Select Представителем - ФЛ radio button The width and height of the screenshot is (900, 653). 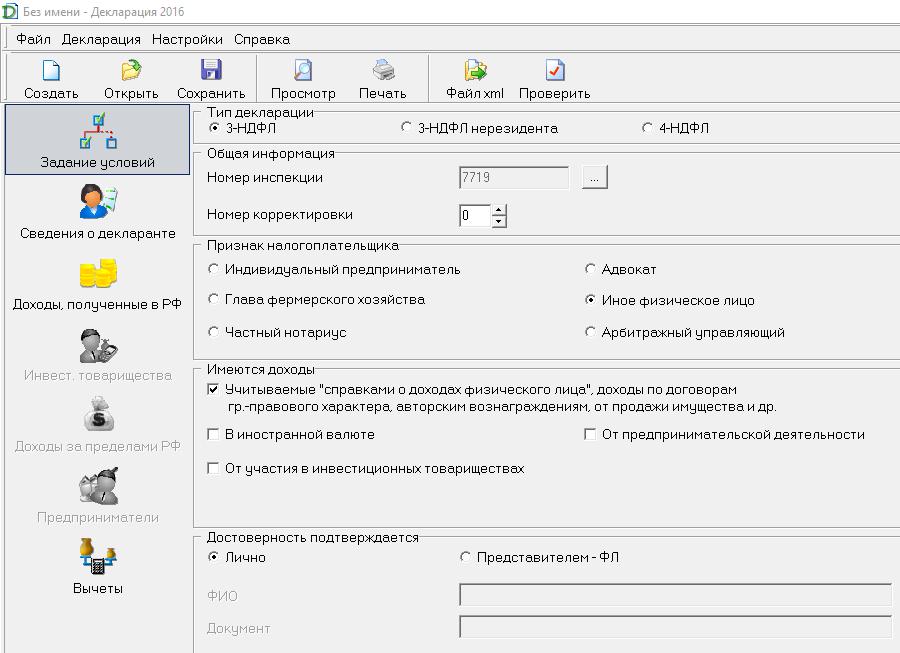[x=465, y=557]
